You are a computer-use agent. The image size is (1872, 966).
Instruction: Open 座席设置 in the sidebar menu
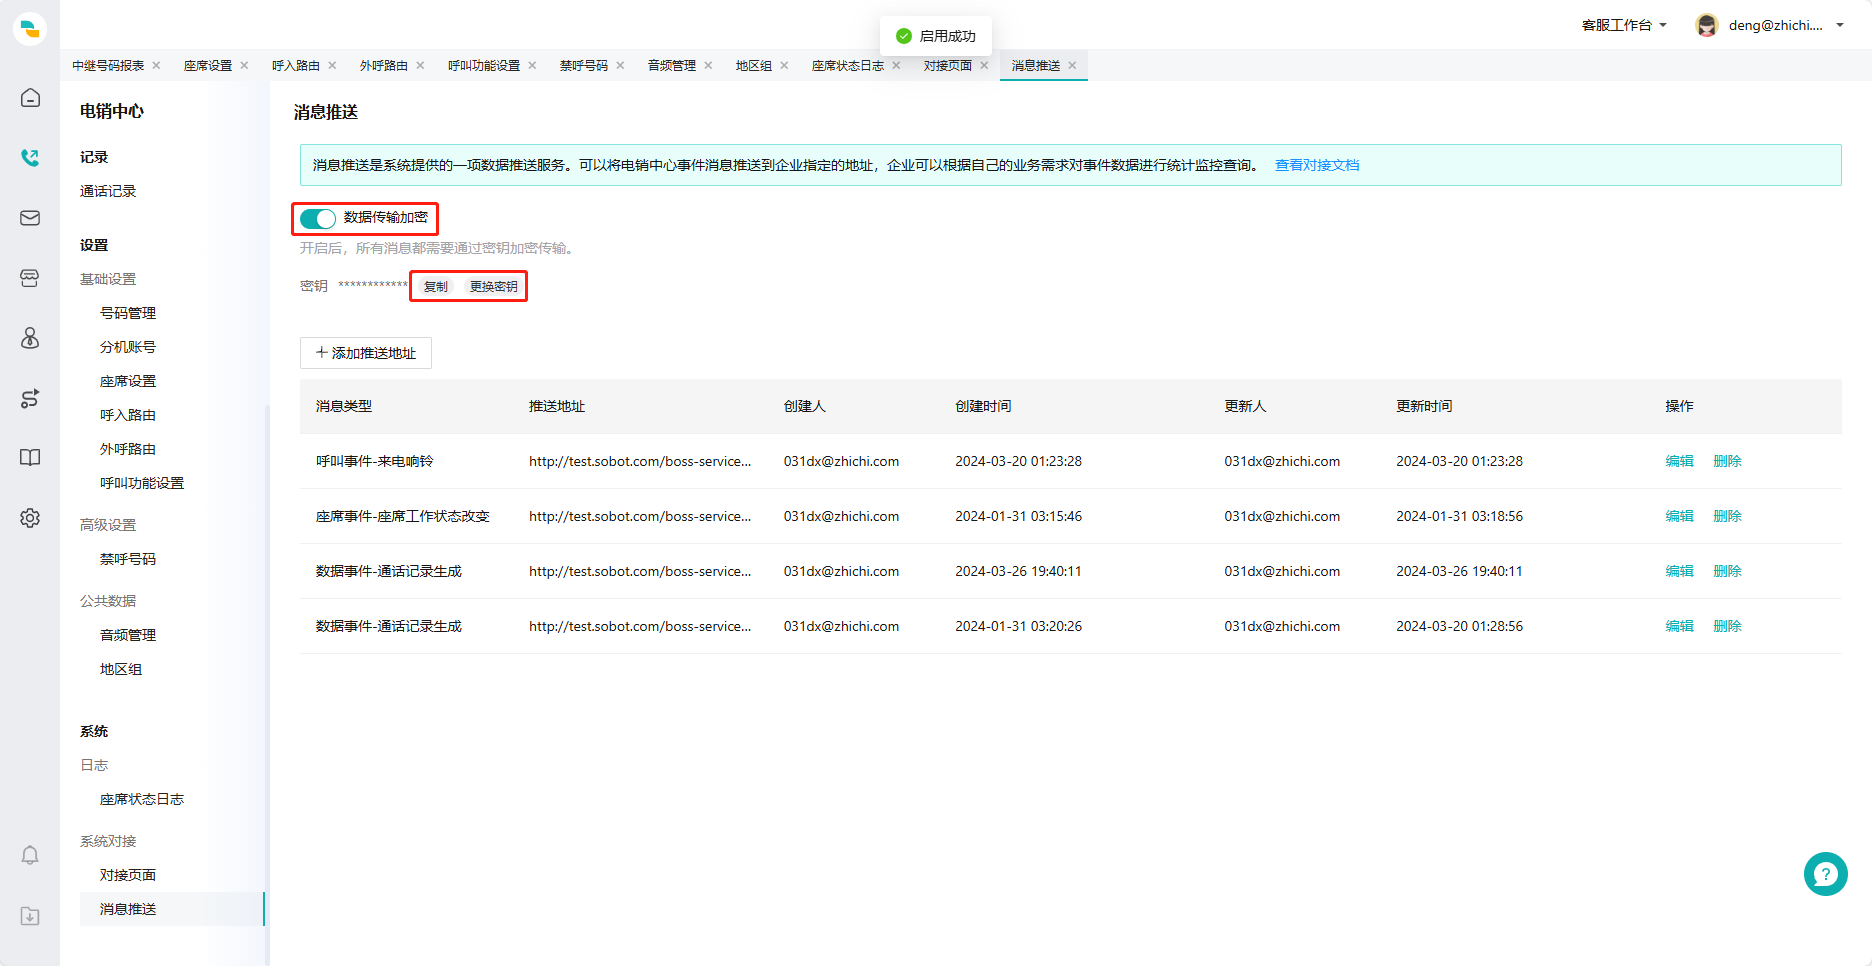pyautogui.click(x=128, y=381)
